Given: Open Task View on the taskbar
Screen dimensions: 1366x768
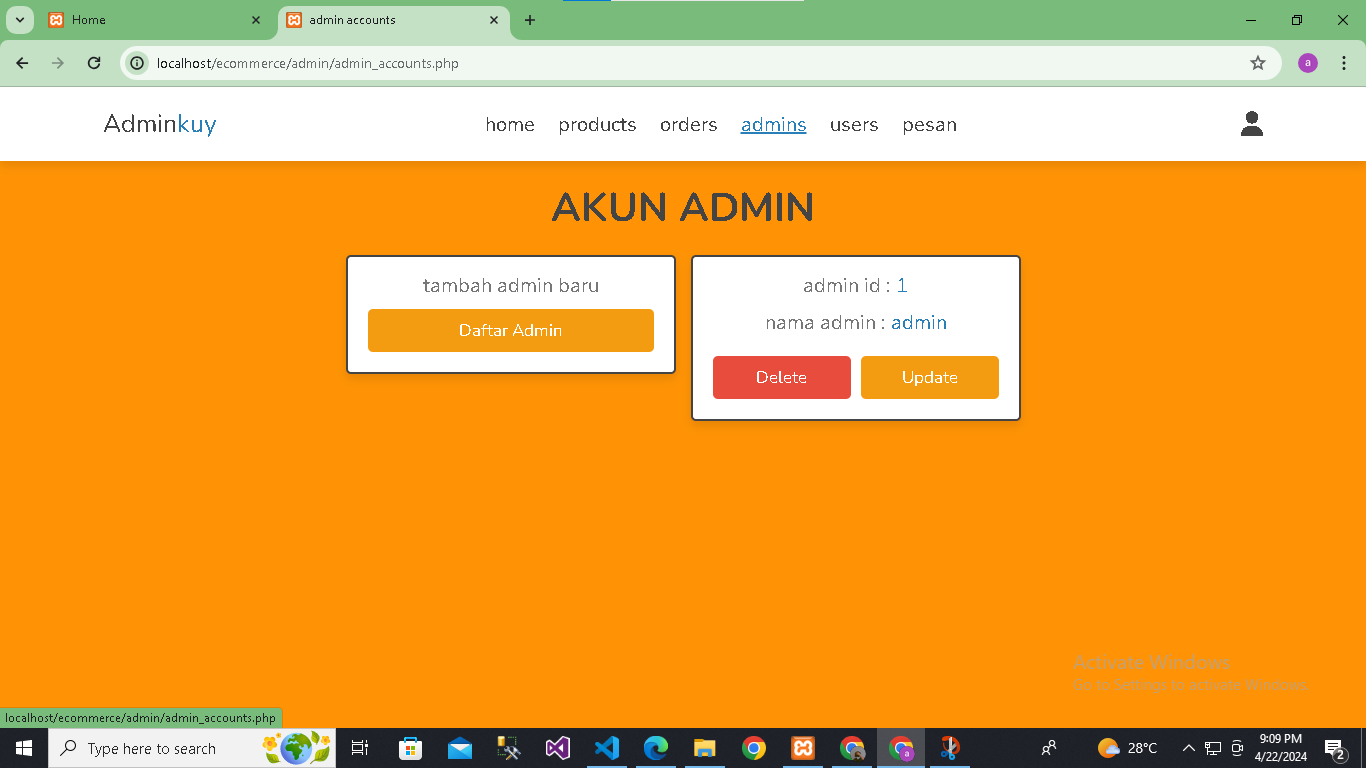Looking at the screenshot, I should point(360,748).
